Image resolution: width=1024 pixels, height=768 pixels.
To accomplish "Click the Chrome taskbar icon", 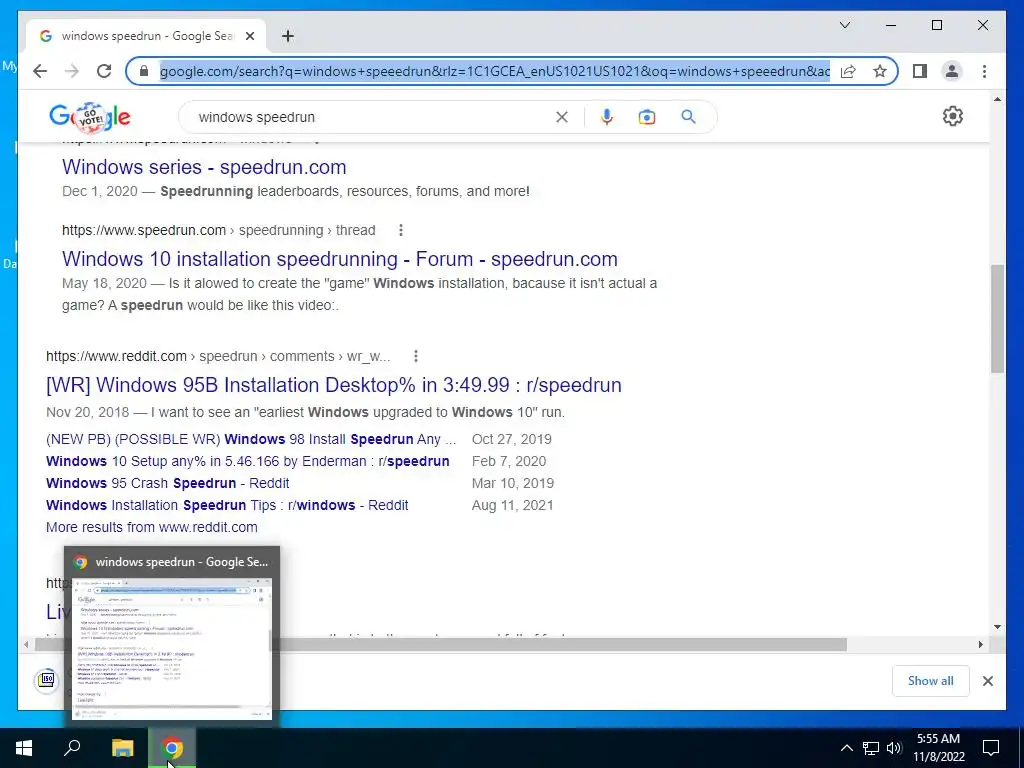I will tap(172, 748).
